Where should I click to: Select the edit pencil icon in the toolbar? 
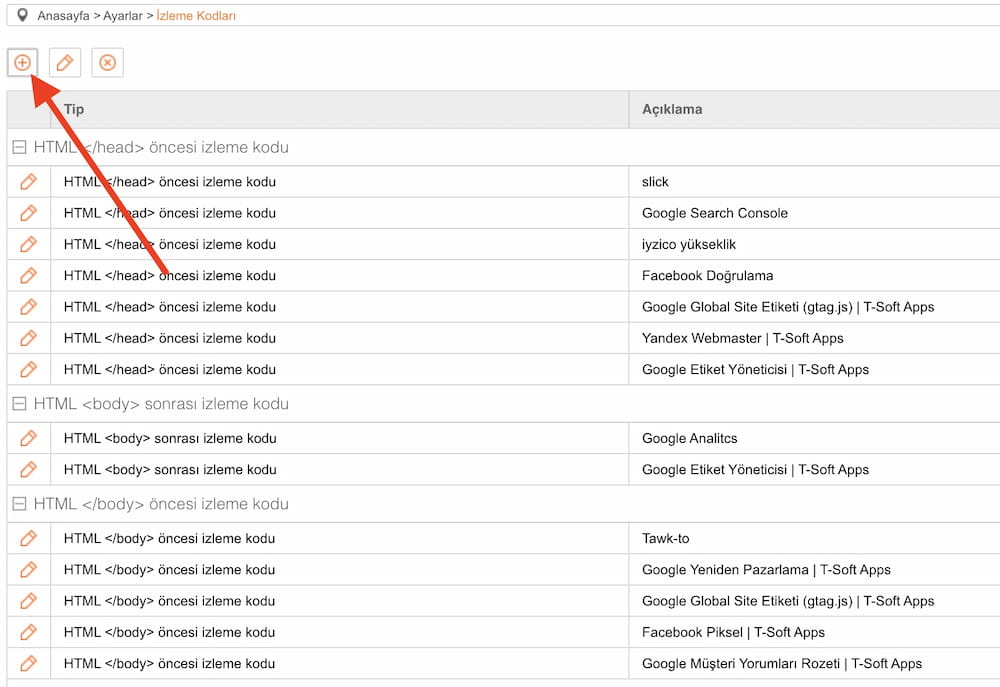(x=64, y=62)
